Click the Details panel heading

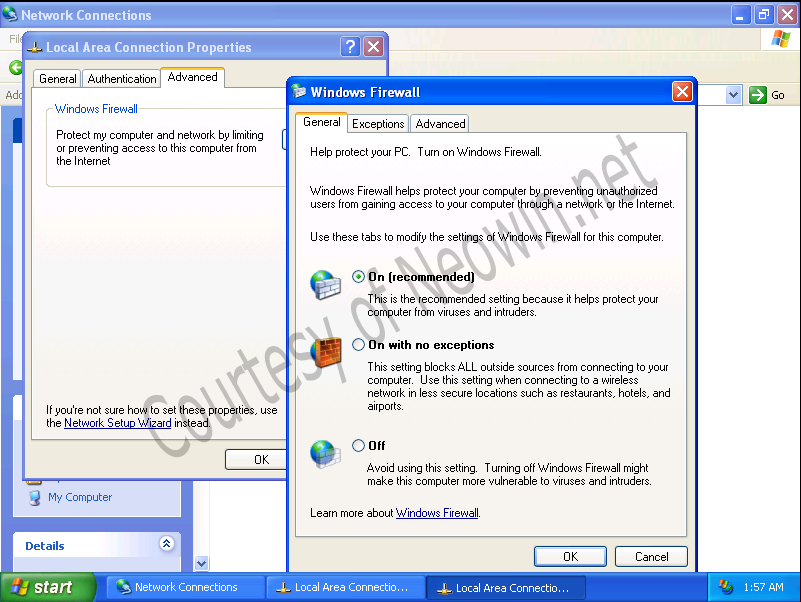tap(45, 546)
